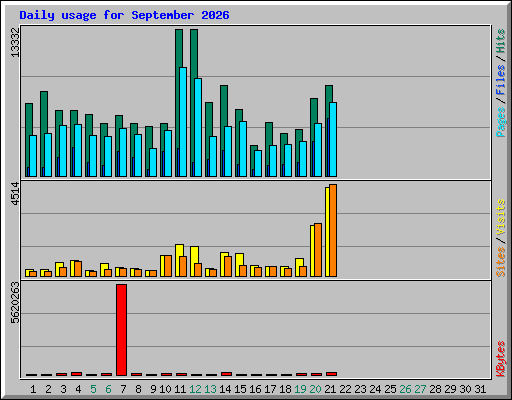Click day label 7 on the x-axis
Image resolution: width=512 pixels, height=400 pixels.
pyautogui.click(x=123, y=389)
